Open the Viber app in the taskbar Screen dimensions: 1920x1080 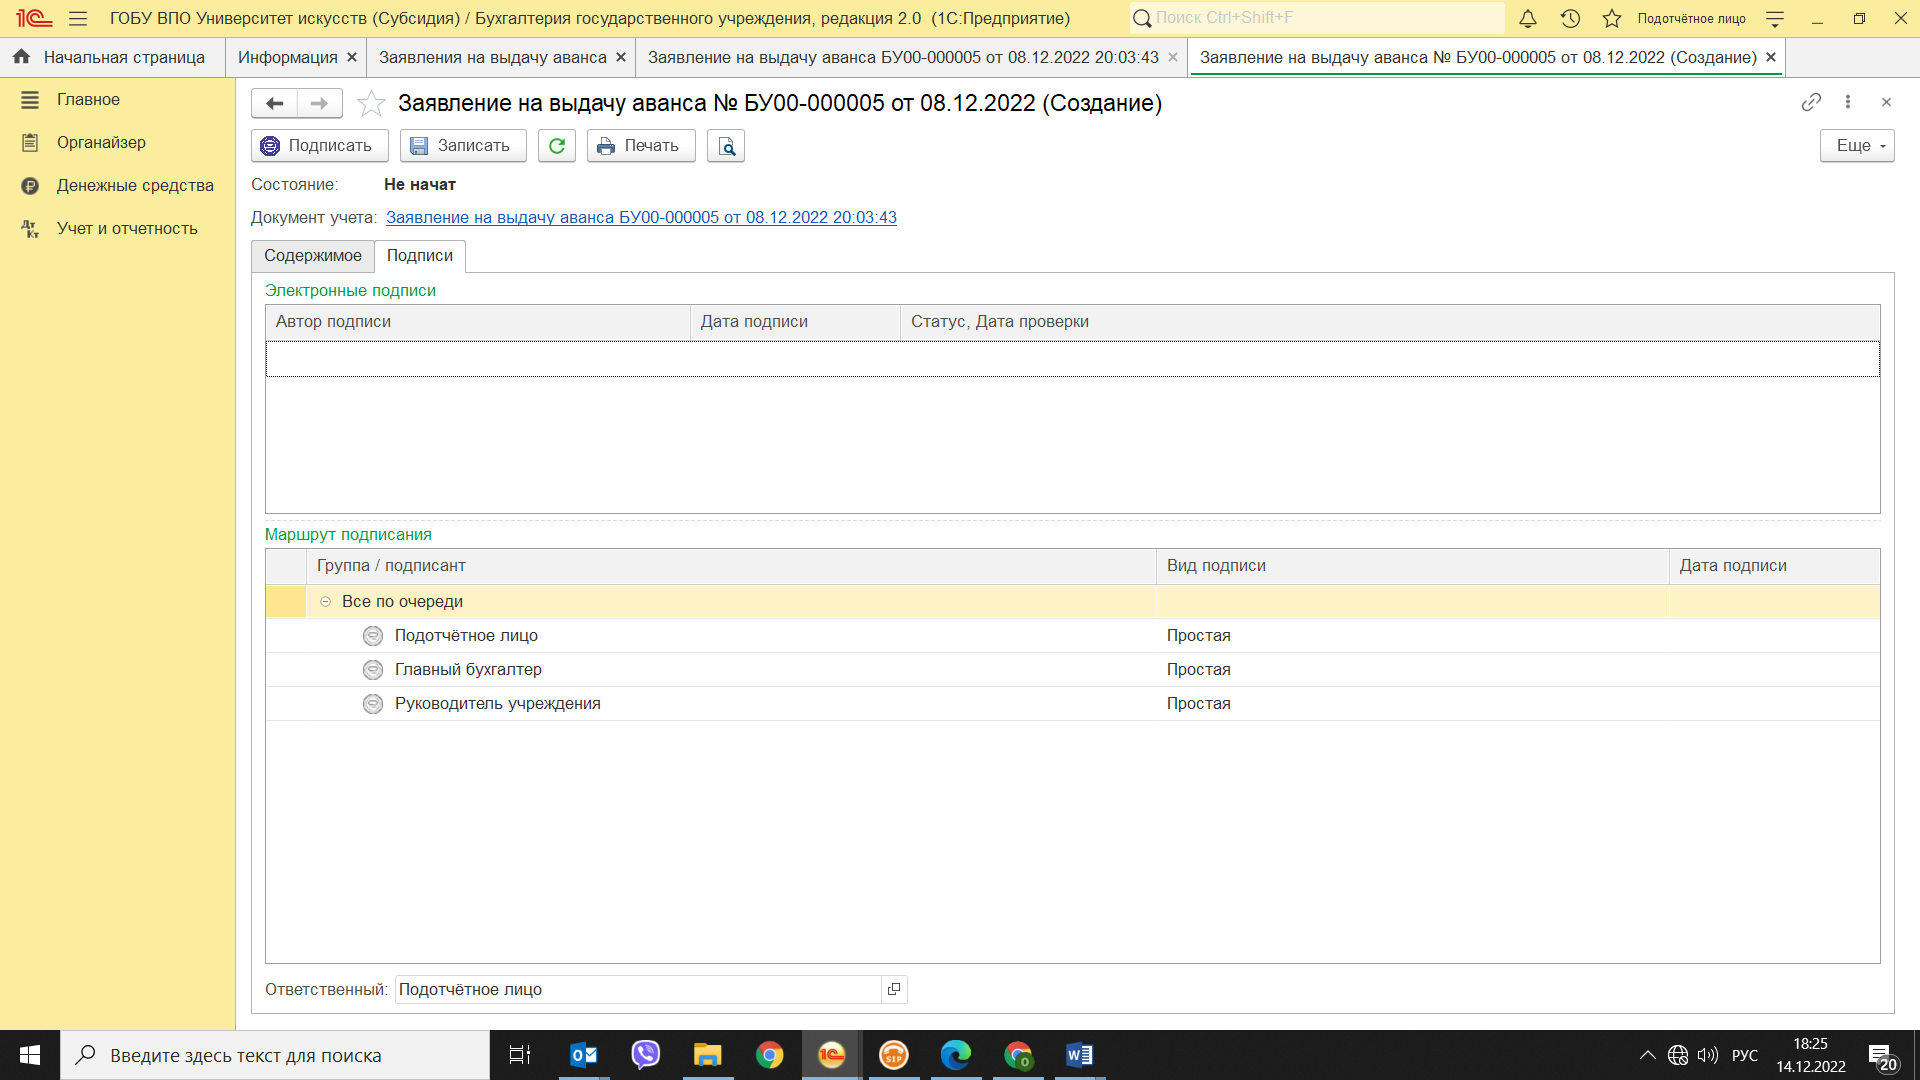[x=645, y=1055]
